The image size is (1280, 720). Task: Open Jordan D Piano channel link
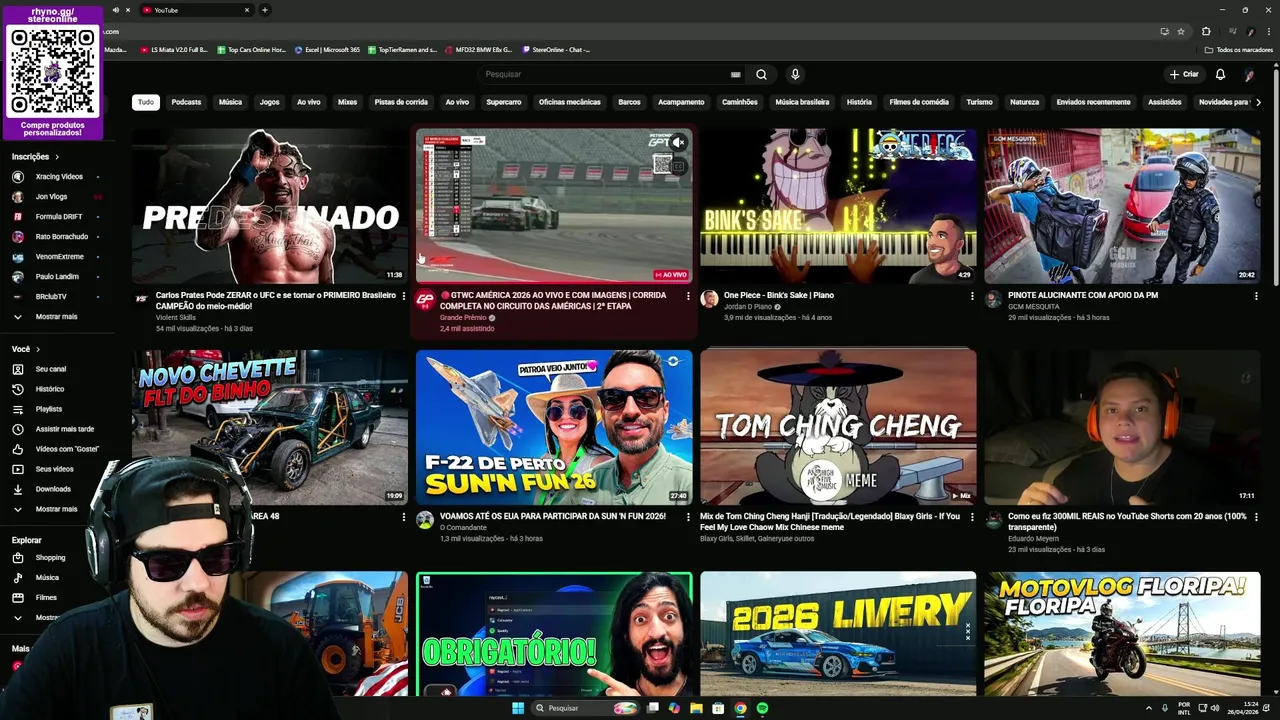(747, 307)
